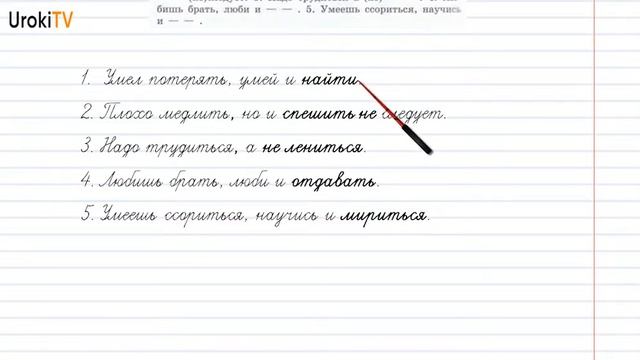Click the bold word "отдавать"
Screen dimensions: 640x360
pos(333,181)
